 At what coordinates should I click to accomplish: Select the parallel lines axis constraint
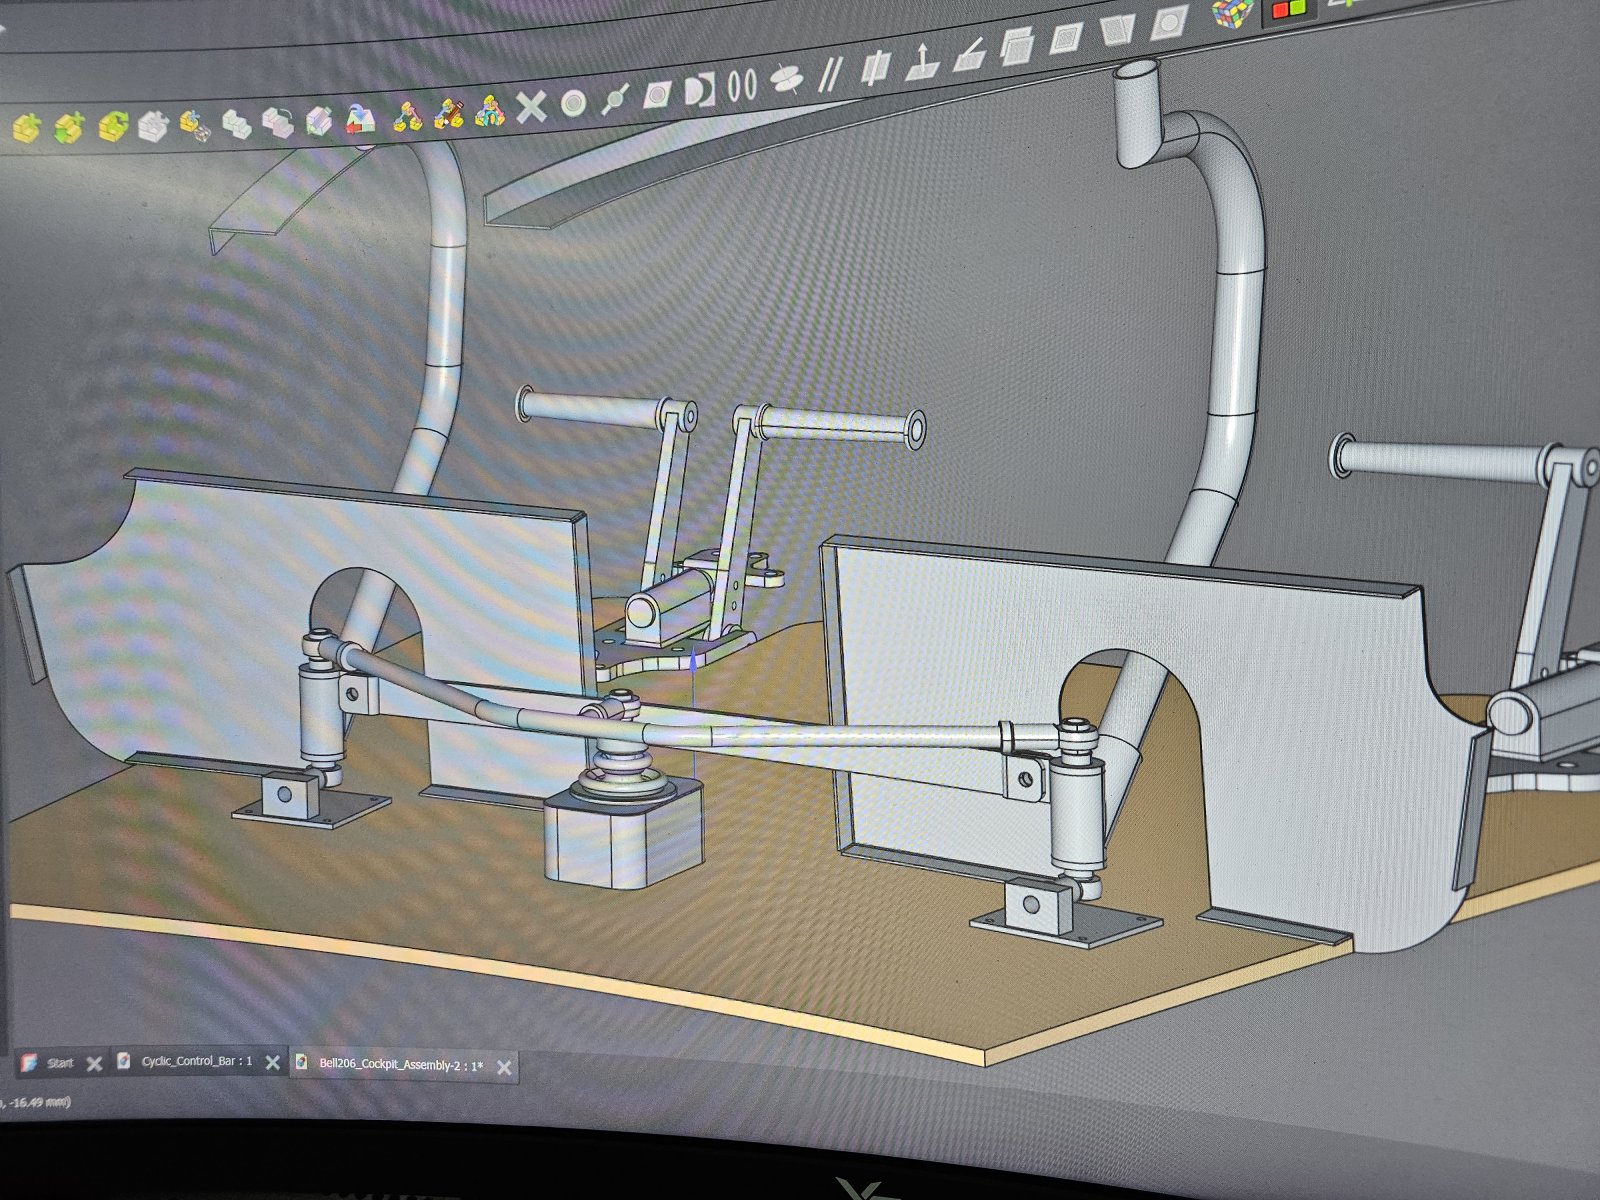point(830,74)
